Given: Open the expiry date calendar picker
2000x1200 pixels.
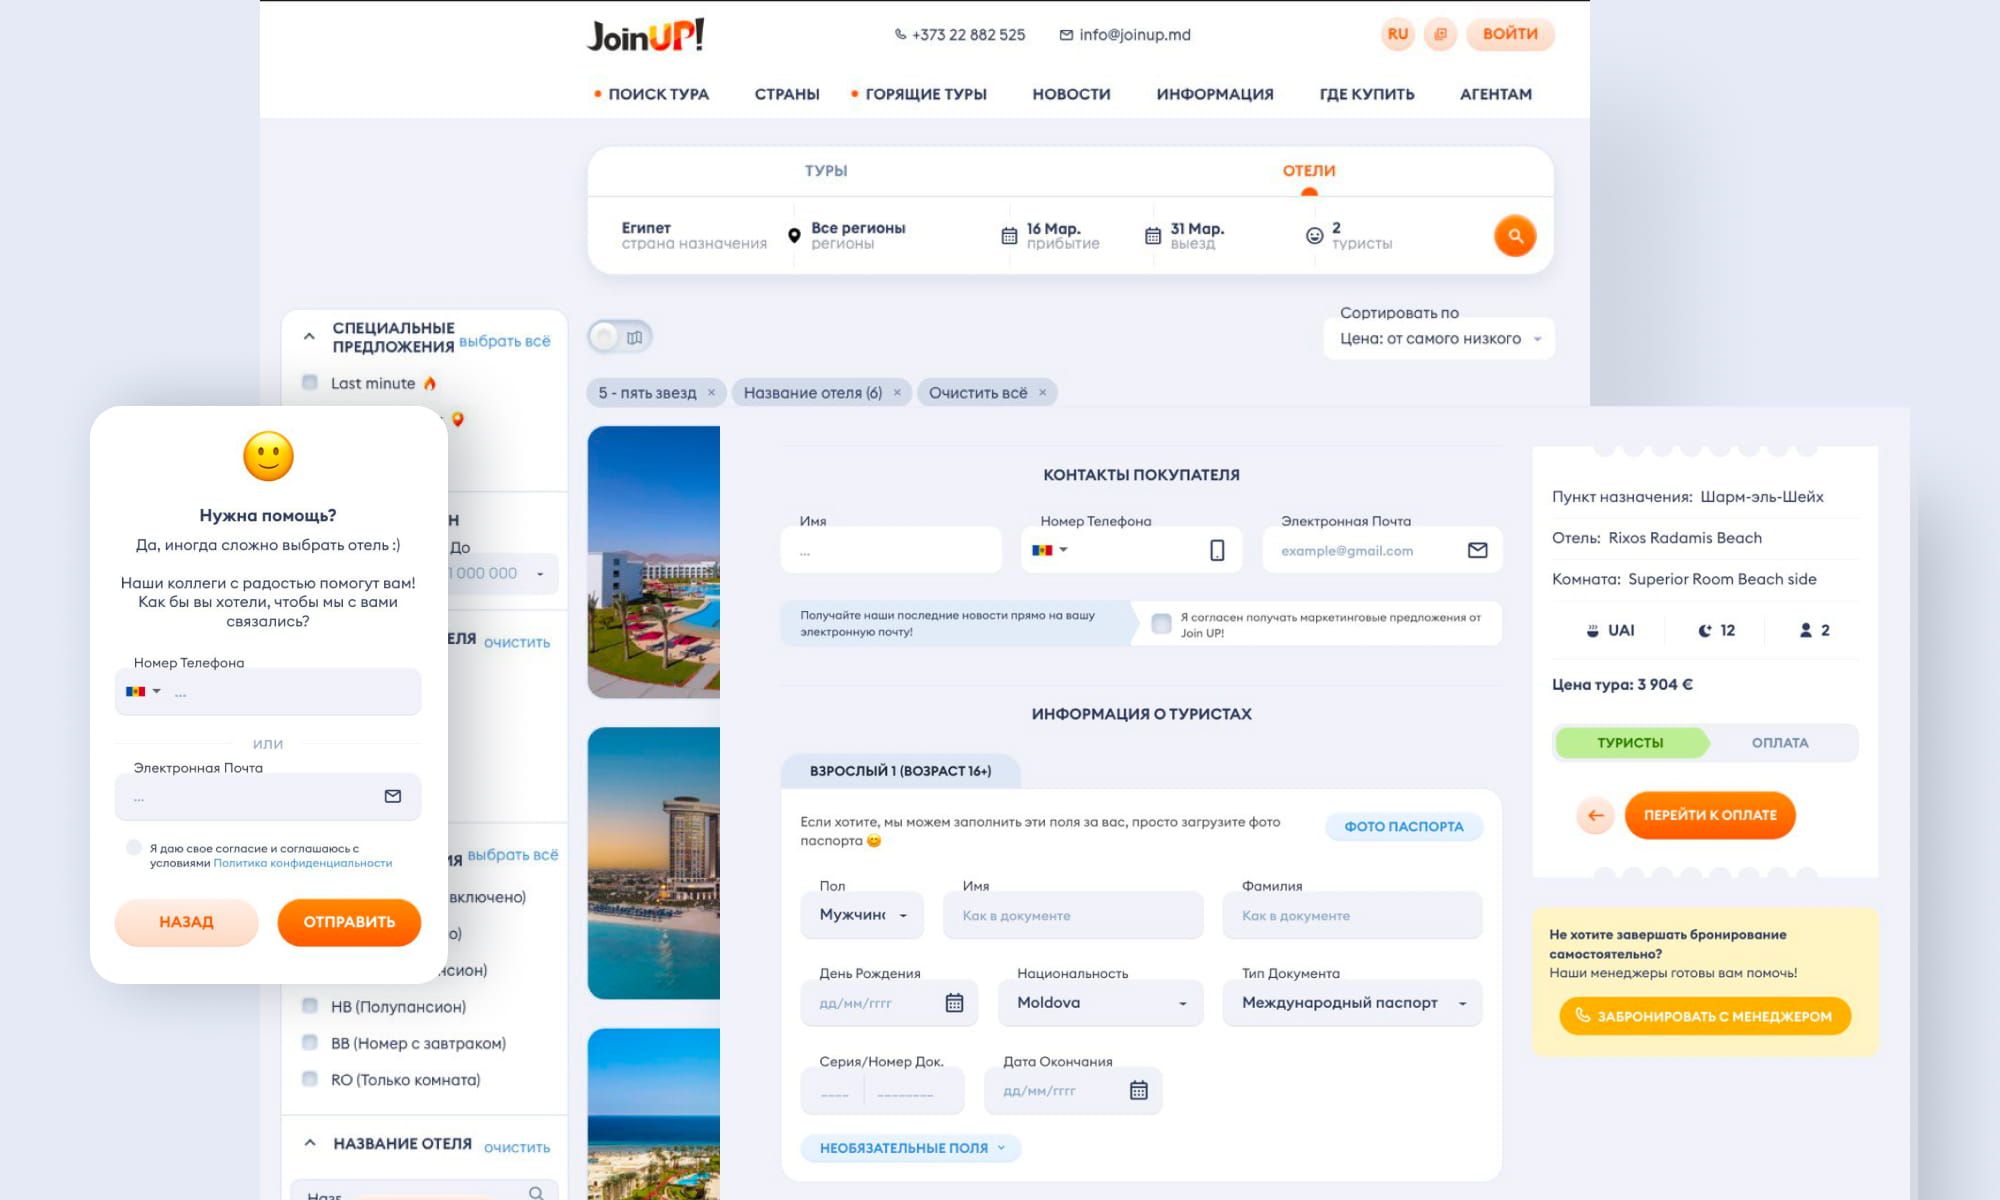Looking at the screenshot, I should coord(1138,1090).
